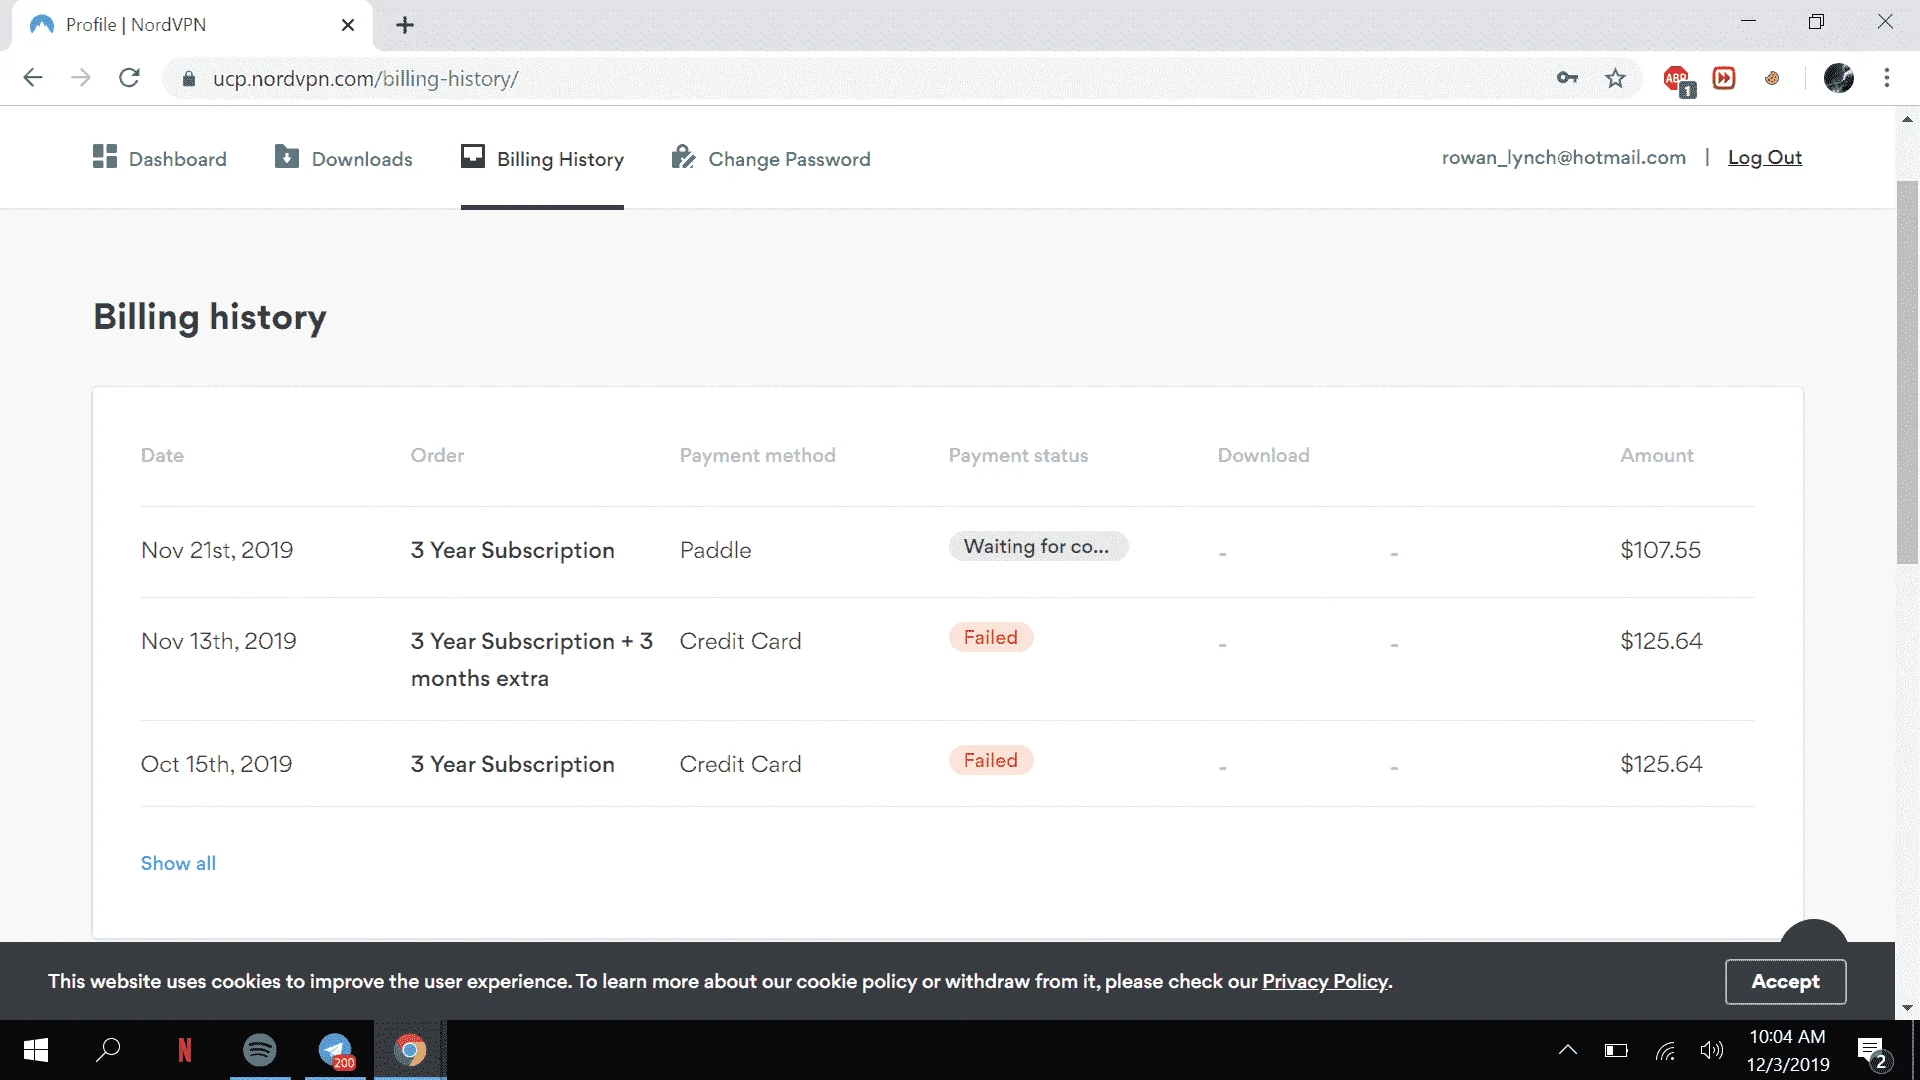The width and height of the screenshot is (1920, 1080).
Task: Click the Billing history page heading
Action: (x=210, y=317)
